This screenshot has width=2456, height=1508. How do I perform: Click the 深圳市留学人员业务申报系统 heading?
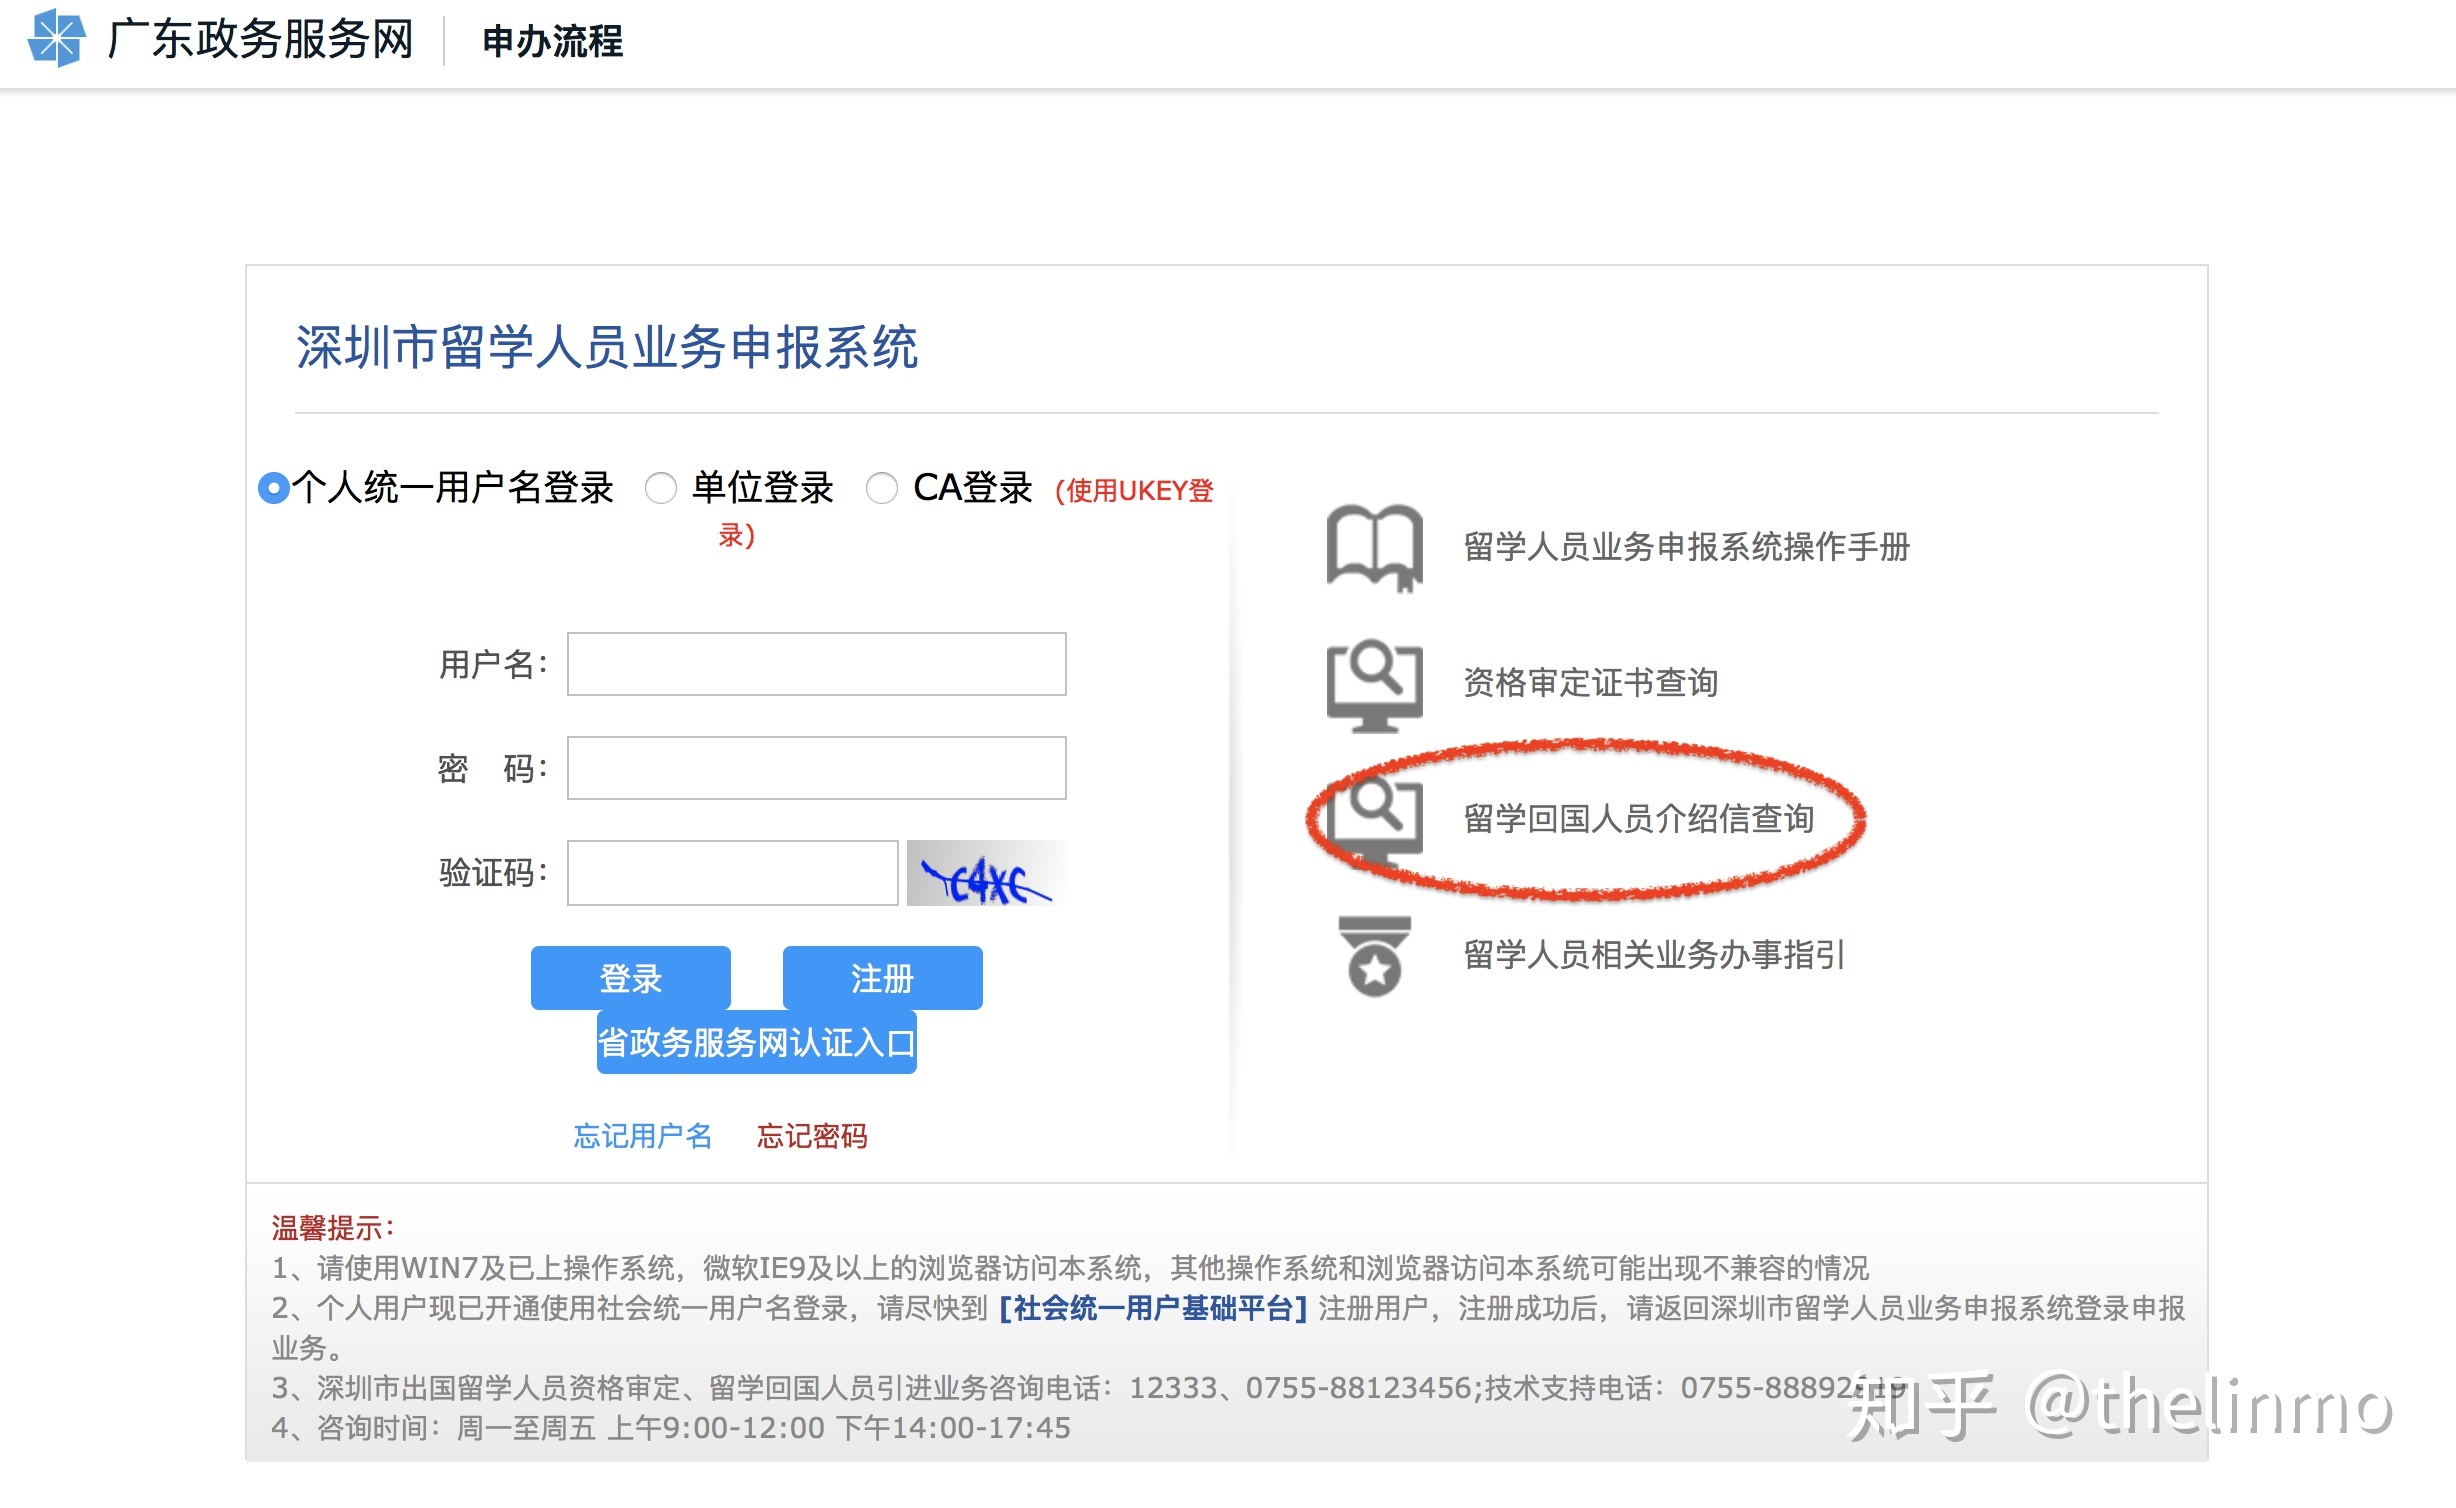click(x=607, y=347)
